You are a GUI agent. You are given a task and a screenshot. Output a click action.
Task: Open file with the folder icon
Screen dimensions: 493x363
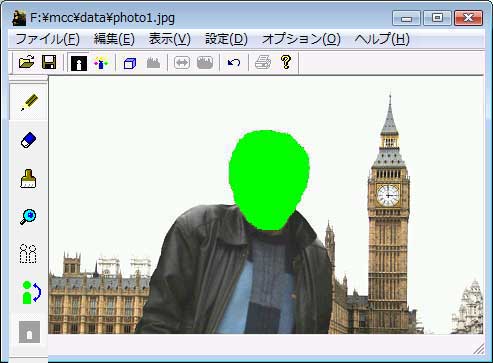click(x=27, y=62)
